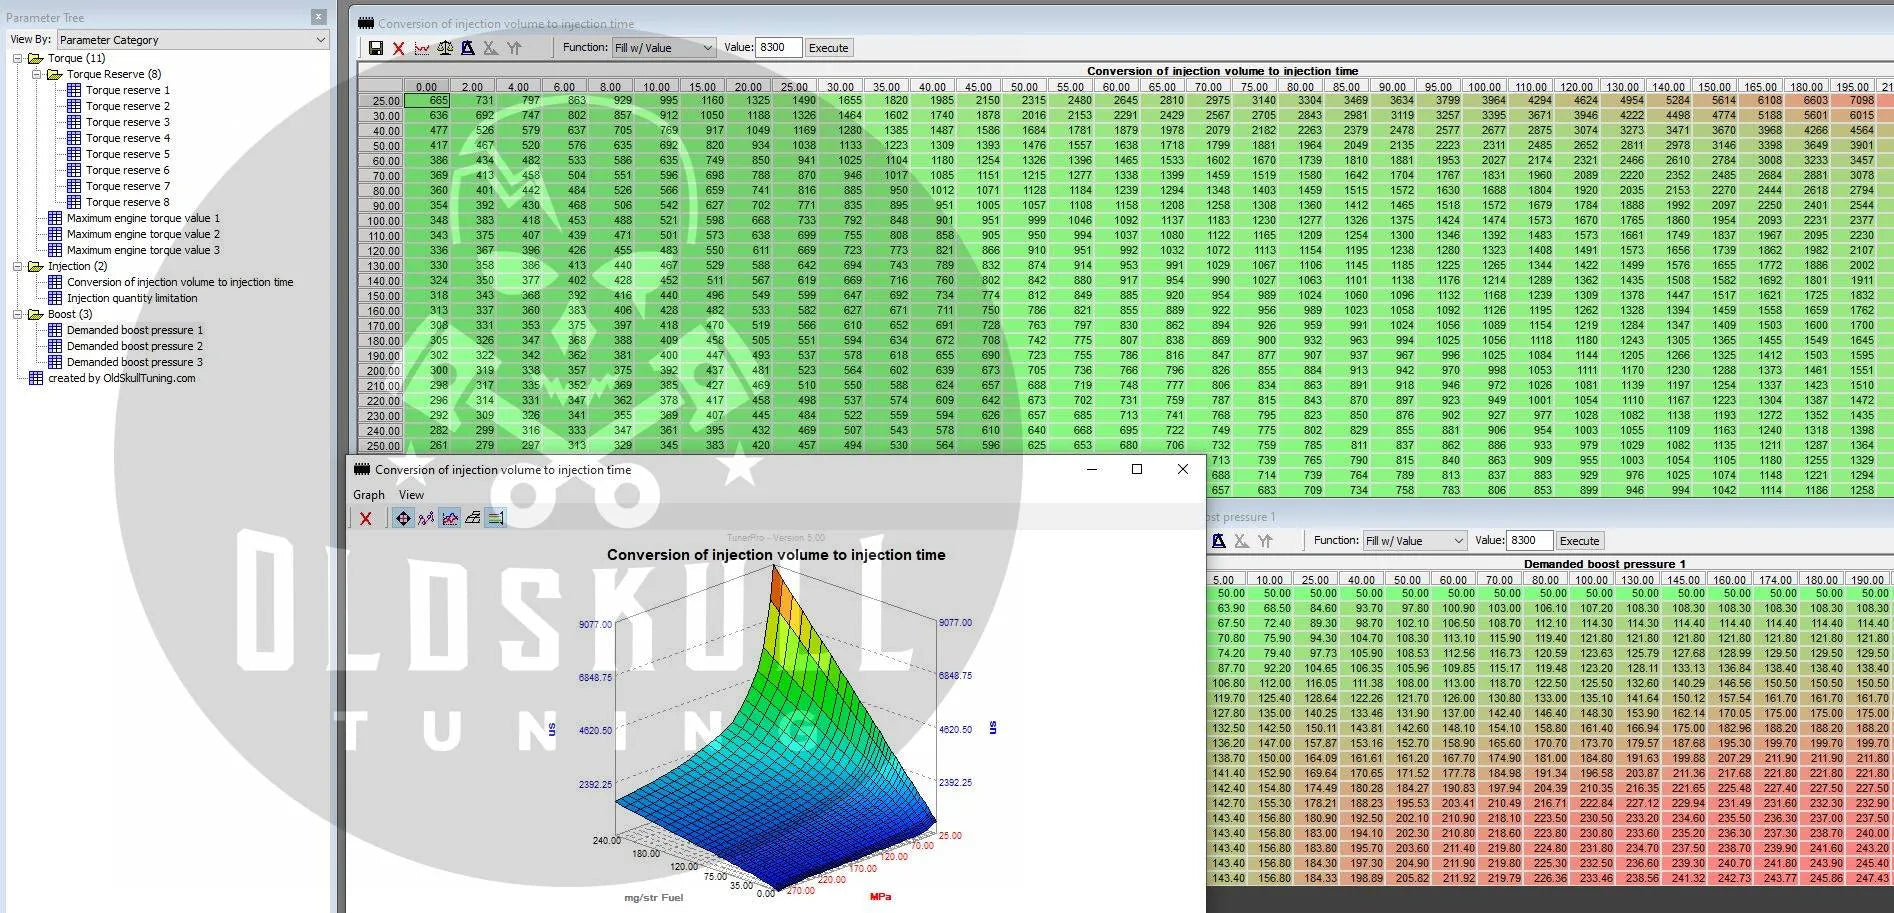Toggle the blue area-chart button in graph toolbar
Image resolution: width=1894 pixels, height=913 pixels.
450,518
